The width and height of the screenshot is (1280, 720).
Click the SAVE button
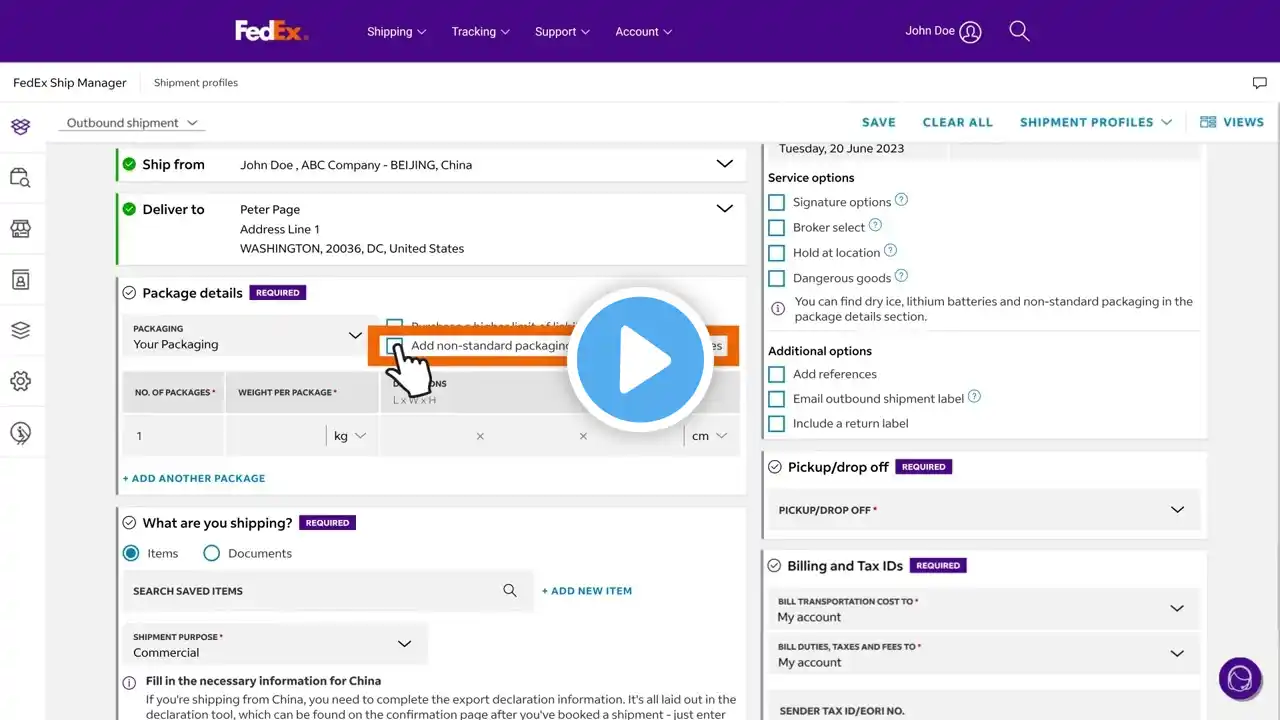coord(879,122)
